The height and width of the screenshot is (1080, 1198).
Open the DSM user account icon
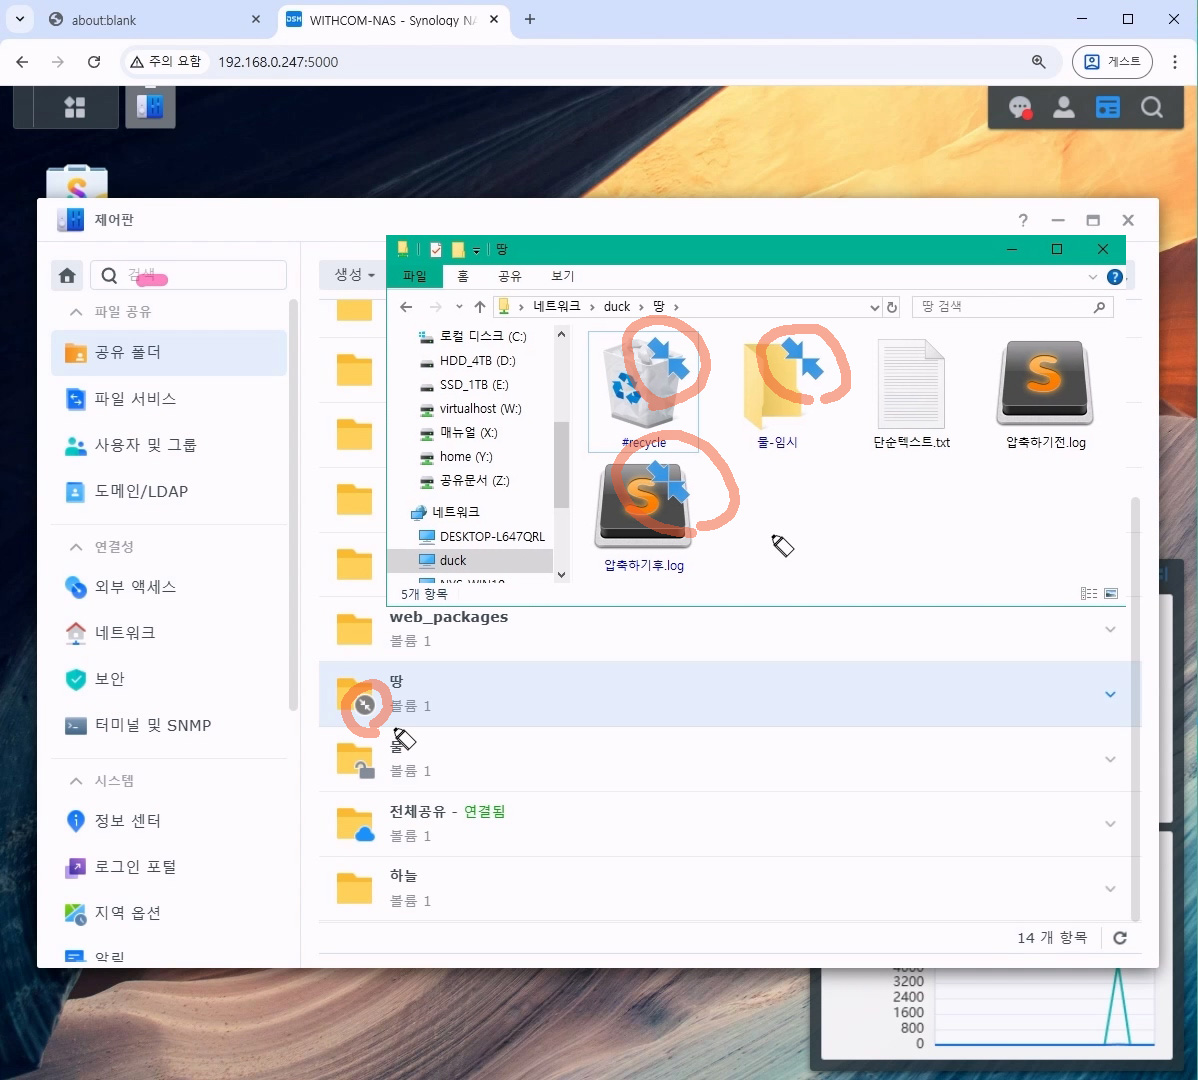pyautogui.click(x=1064, y=108)
